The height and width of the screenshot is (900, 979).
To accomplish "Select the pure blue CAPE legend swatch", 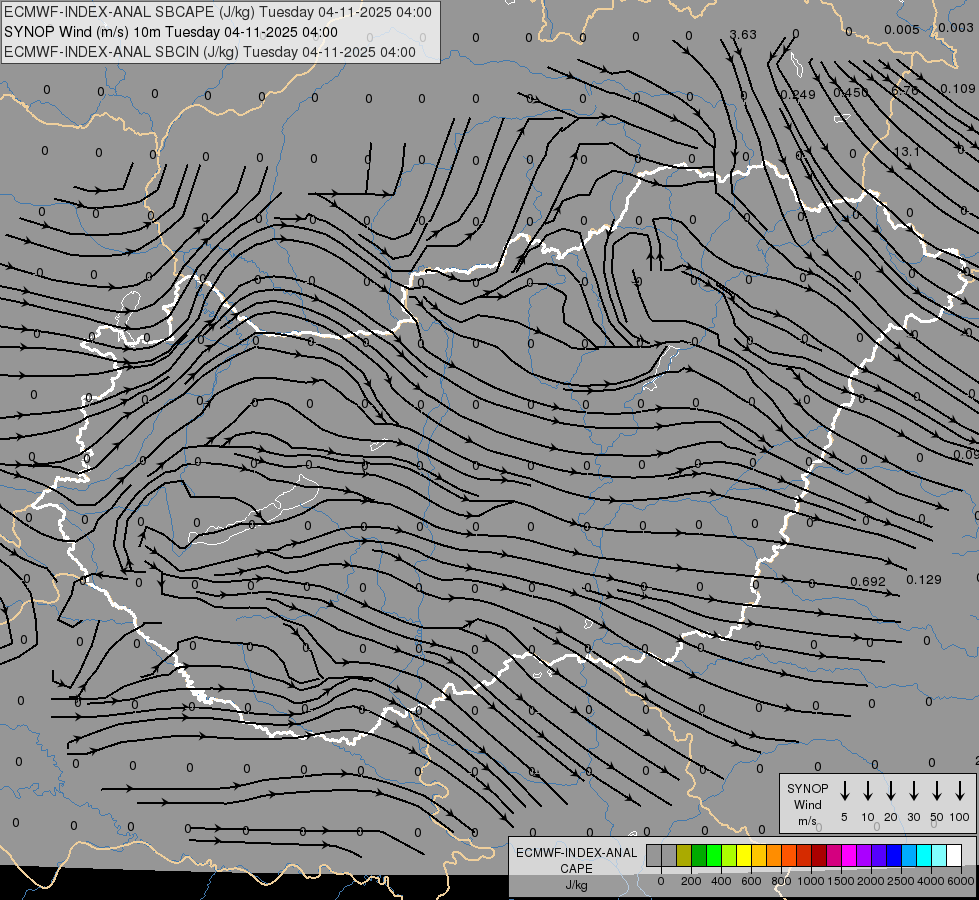I will point(893,855).
